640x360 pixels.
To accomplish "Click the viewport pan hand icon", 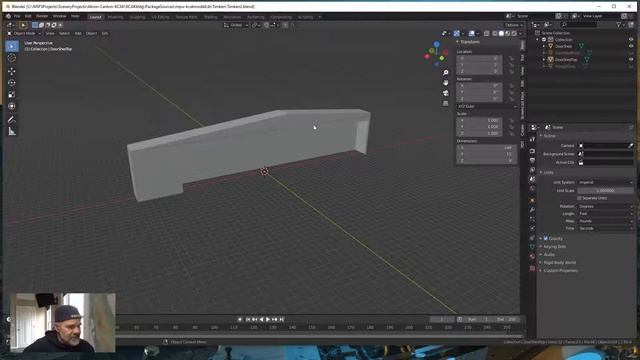I will [x=445, y=83].
